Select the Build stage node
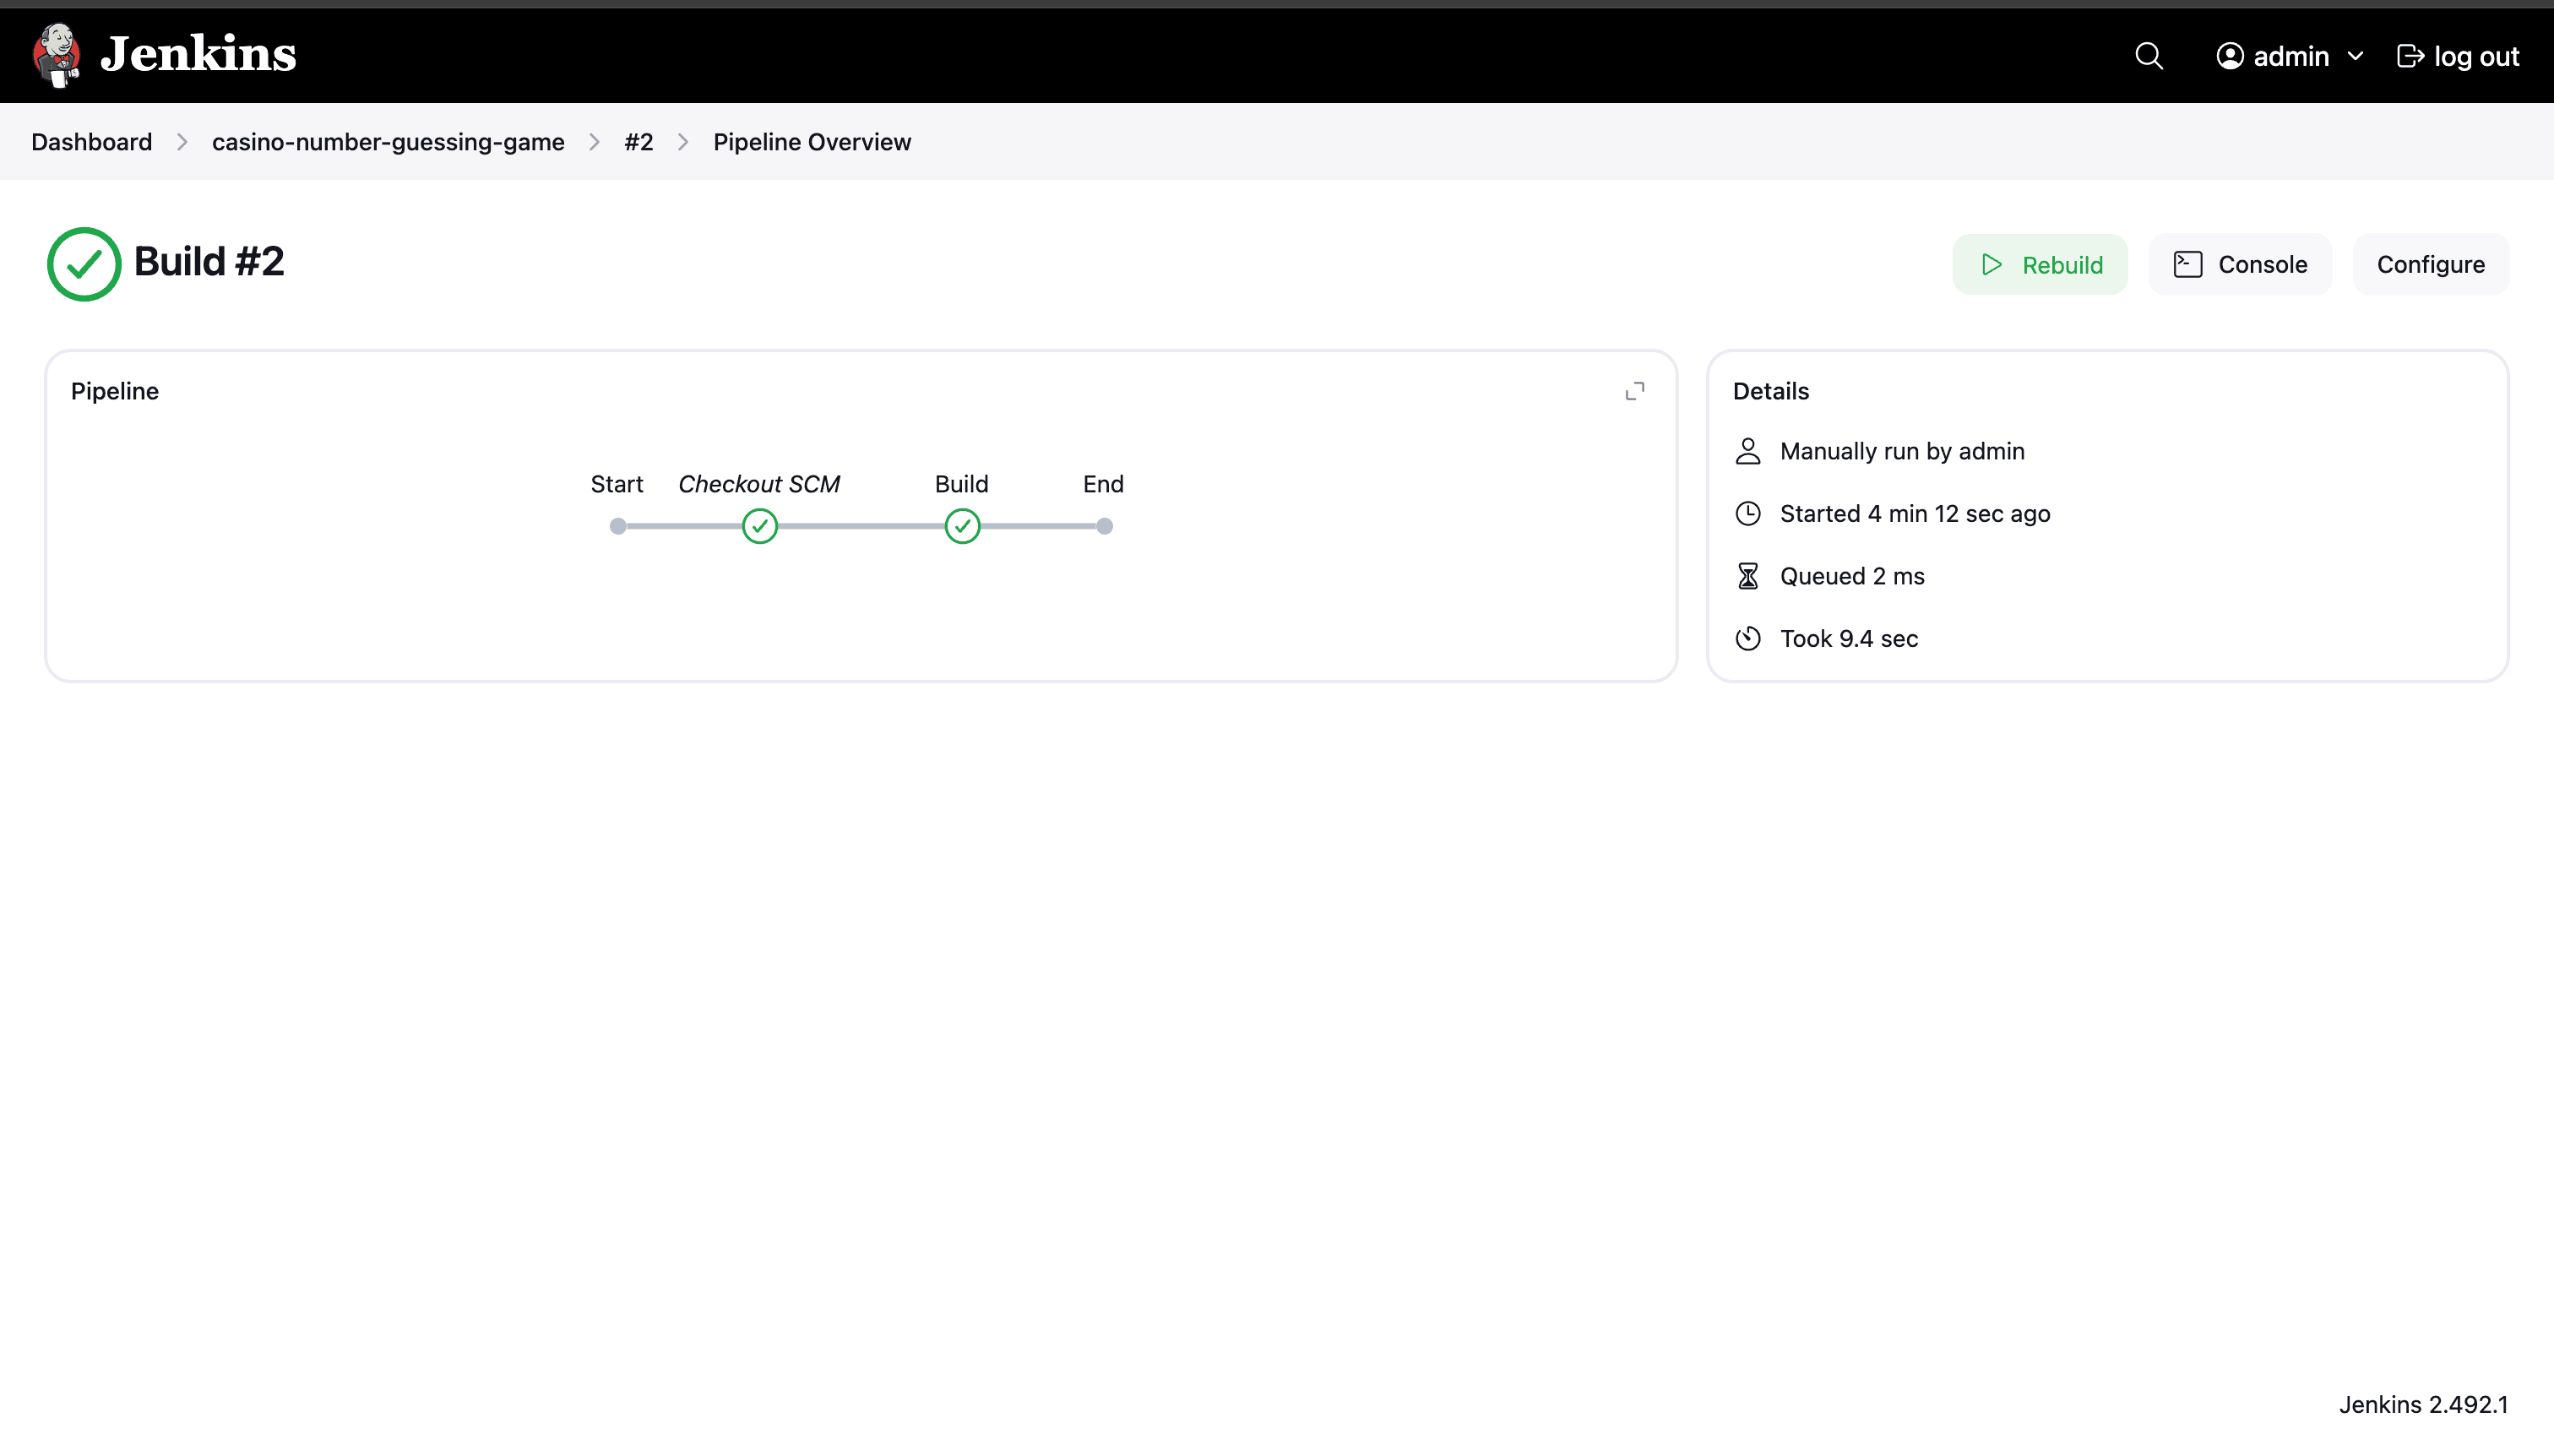The width and height of the screenshot is (2554, 1456). click(961, 526)
